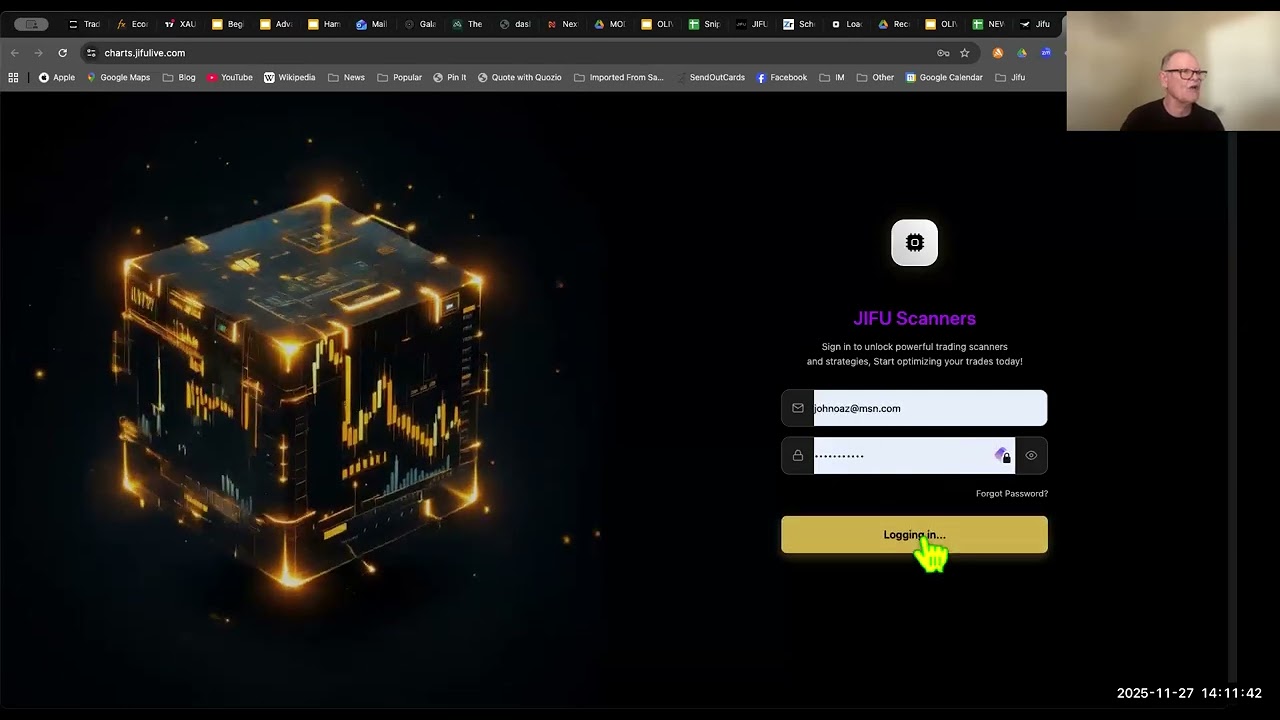1280x720 pixels.
Task: Expand the News bookmarks folder
Action: coord(346,77)
